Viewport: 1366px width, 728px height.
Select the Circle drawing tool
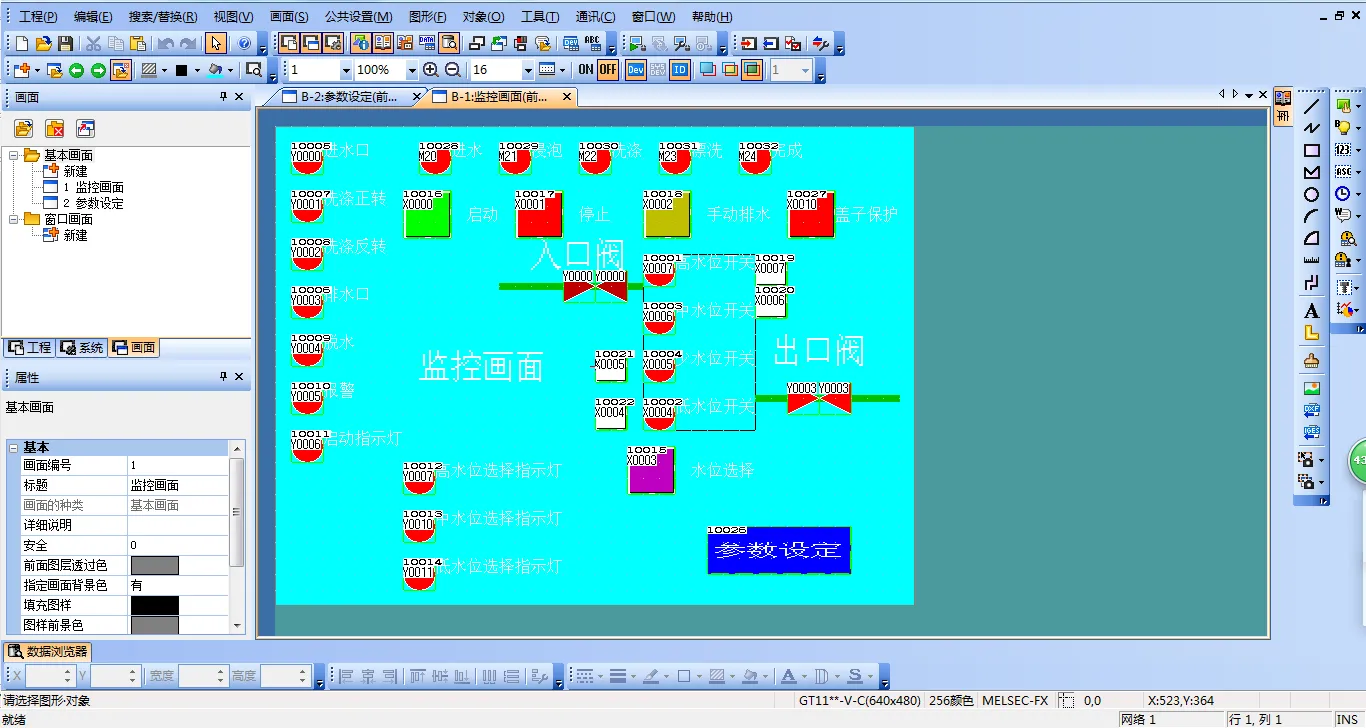(1312, 194)
